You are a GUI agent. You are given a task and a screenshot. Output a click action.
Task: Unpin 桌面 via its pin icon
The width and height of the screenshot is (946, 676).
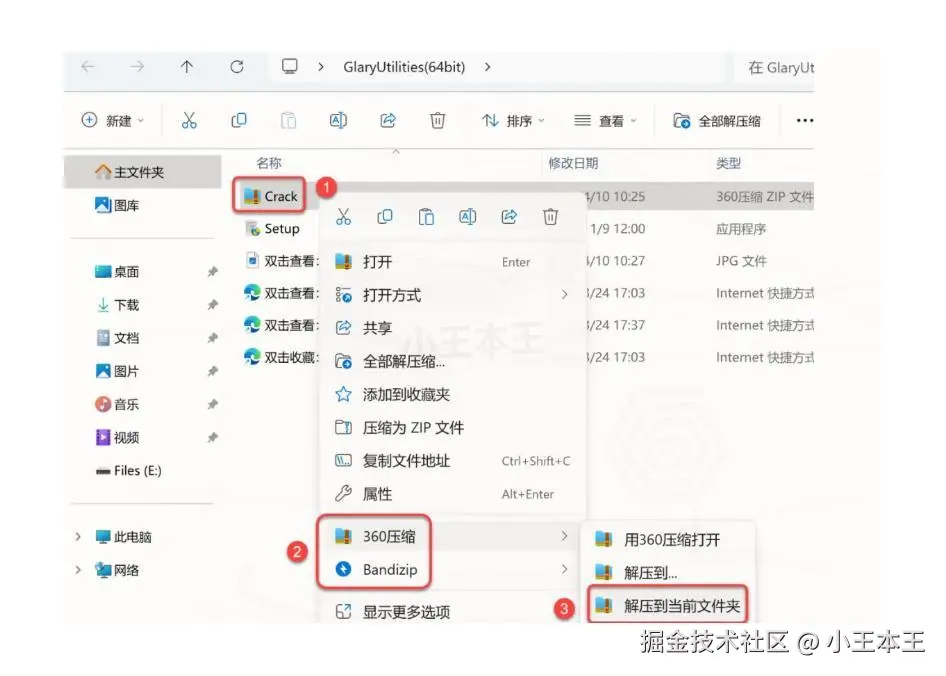tap(212, 272)
